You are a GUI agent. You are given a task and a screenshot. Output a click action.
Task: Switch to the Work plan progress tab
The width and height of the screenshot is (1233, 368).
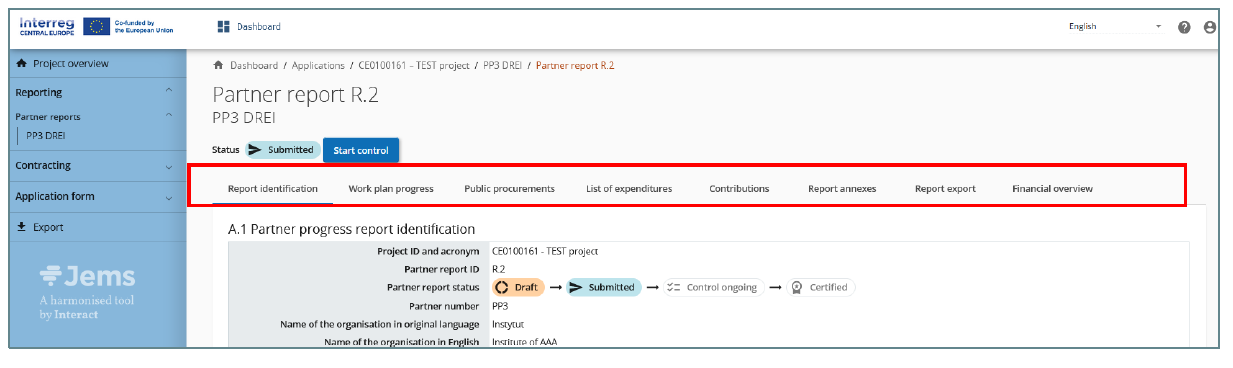[391, 188]
